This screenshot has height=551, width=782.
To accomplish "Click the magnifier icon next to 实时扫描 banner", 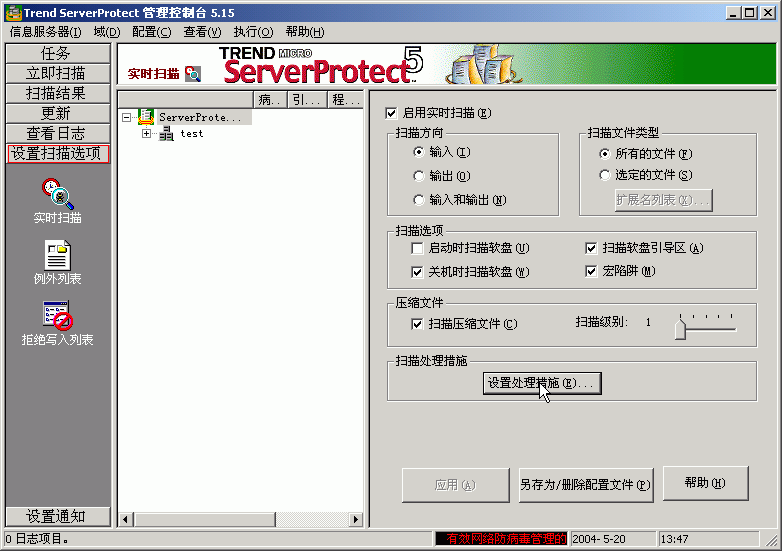I will point(193,73).
